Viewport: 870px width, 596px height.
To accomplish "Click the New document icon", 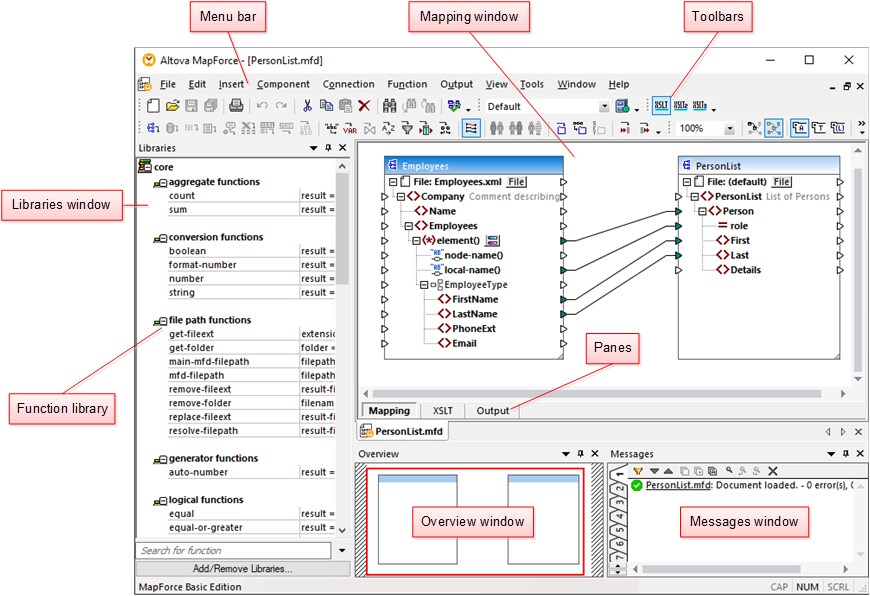I will (153, 105).
